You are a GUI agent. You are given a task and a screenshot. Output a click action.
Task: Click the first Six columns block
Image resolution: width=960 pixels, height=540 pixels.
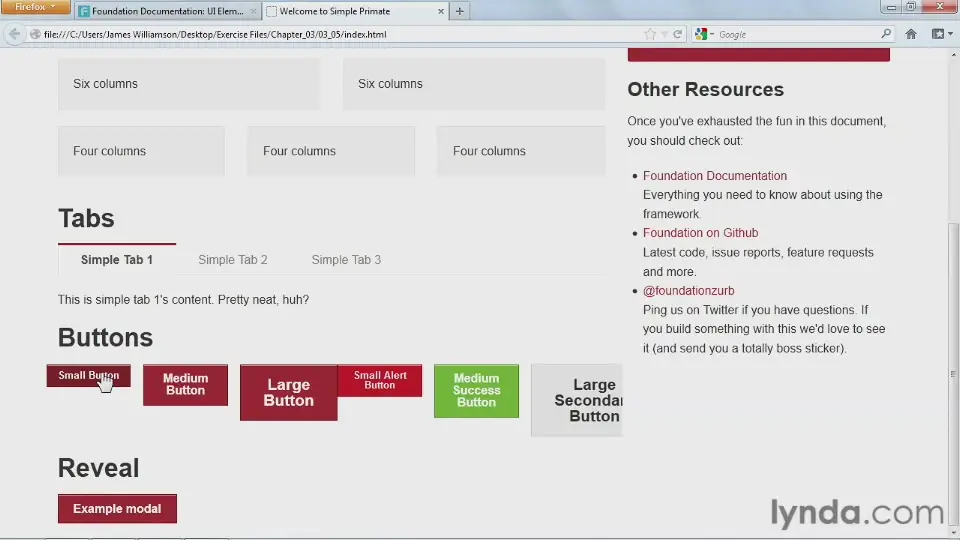click(189, 84)
